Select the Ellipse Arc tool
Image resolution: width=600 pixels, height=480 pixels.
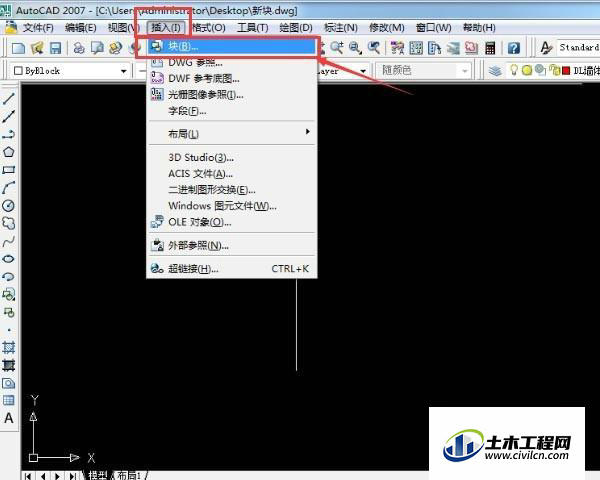point(8,276)
